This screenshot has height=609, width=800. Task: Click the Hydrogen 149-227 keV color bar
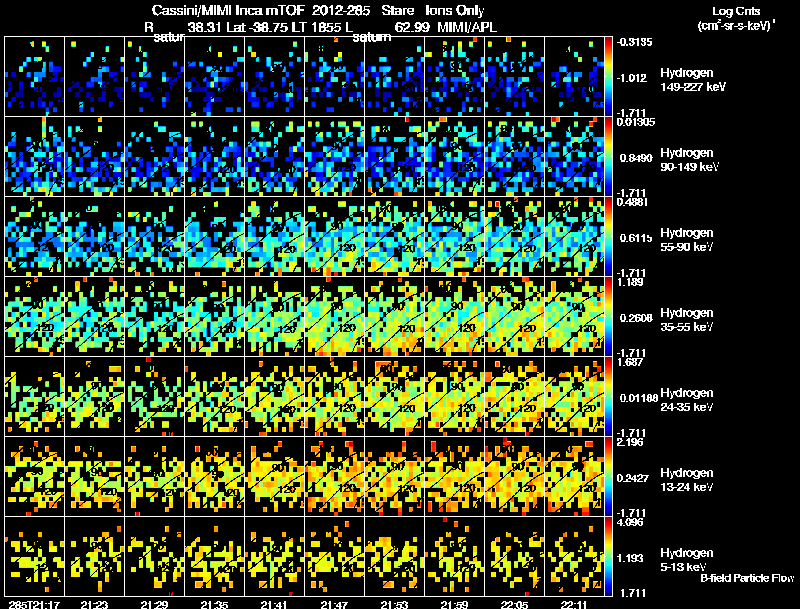(608, 77)
